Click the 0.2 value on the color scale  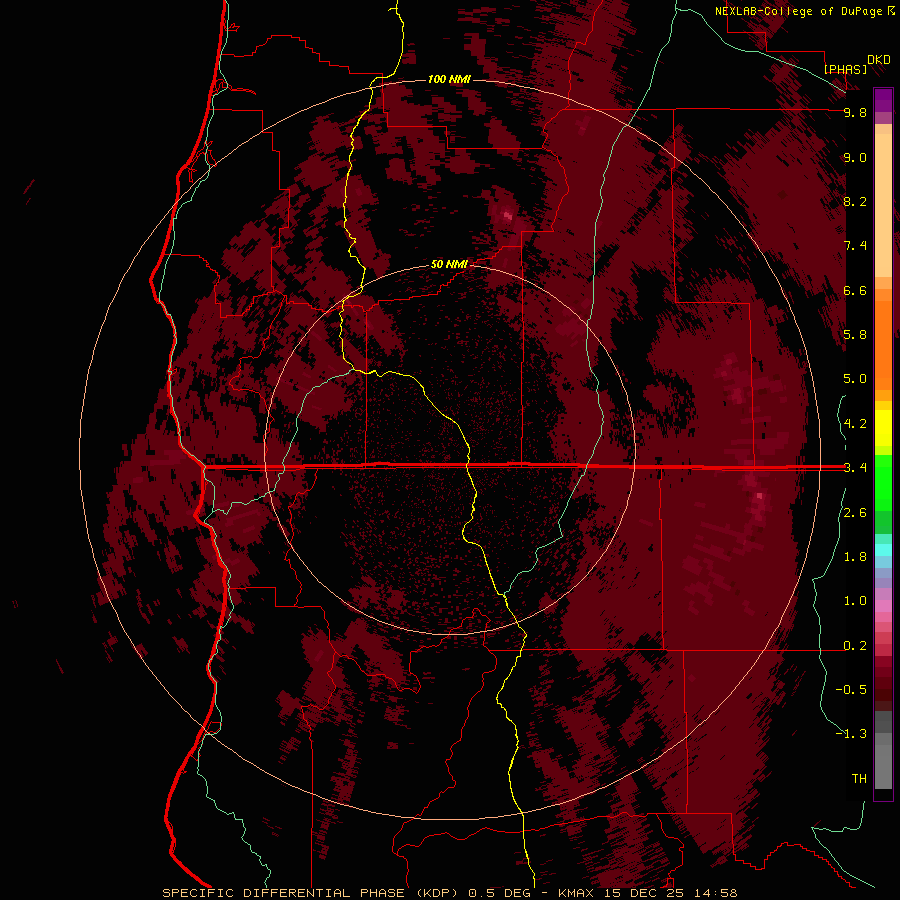[855, 646]
